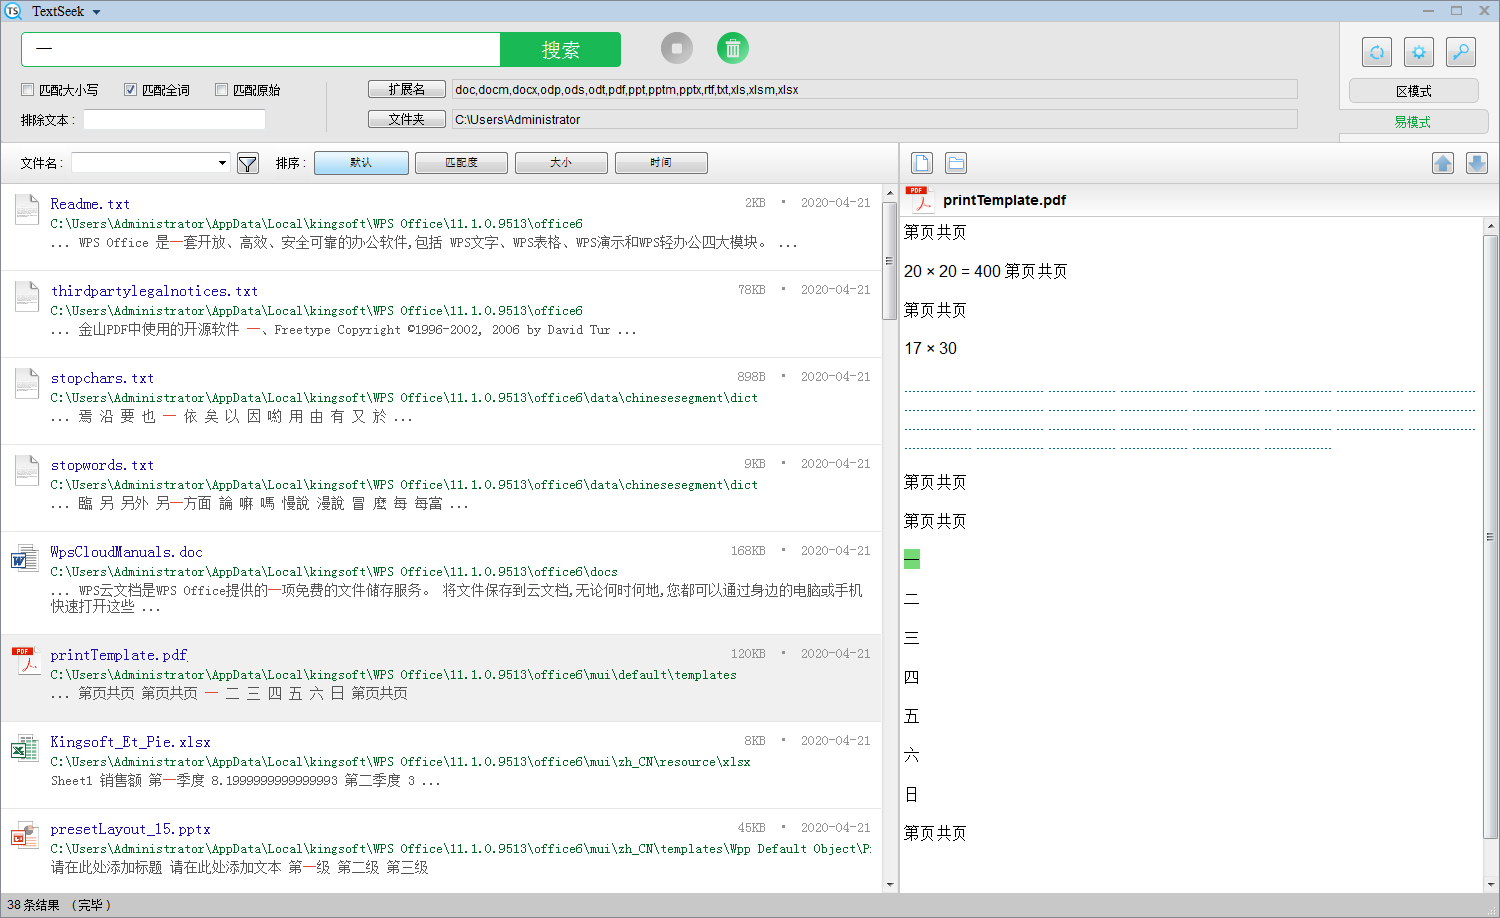The image size is (1500, 918).
Task: Enable the 匹配原始 checkbox
Action: (x=220, y=89)
